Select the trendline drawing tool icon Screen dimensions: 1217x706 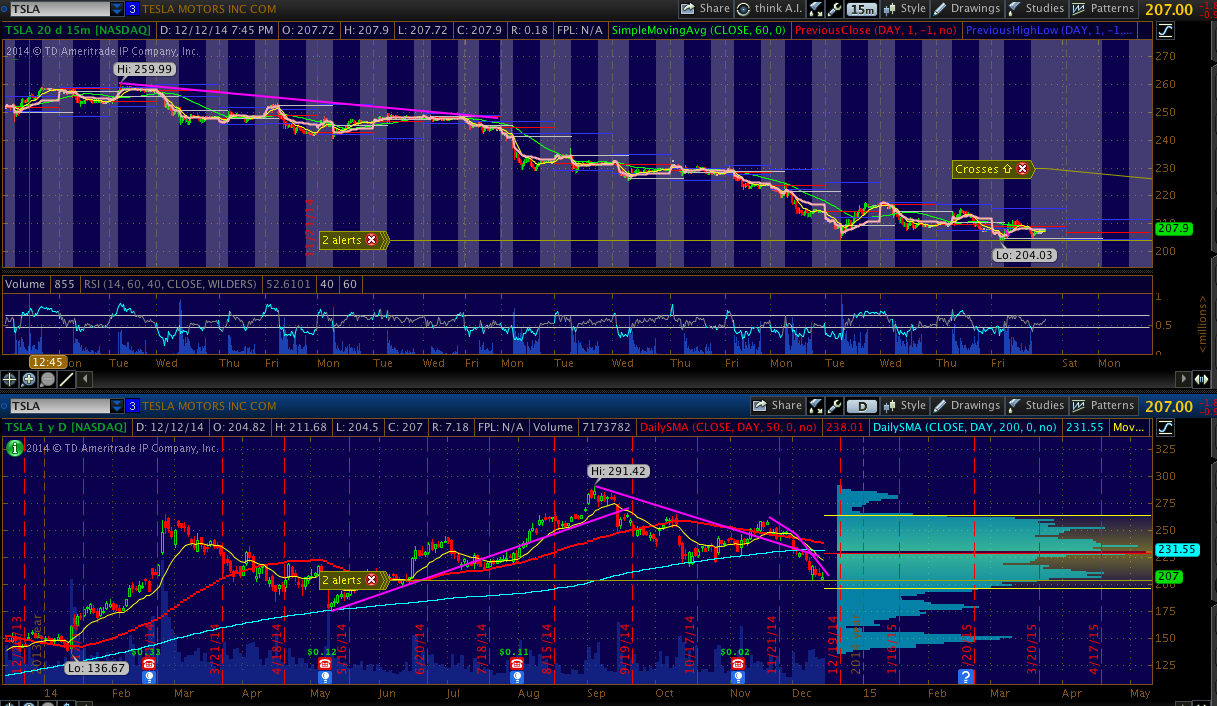coord(67,379)
